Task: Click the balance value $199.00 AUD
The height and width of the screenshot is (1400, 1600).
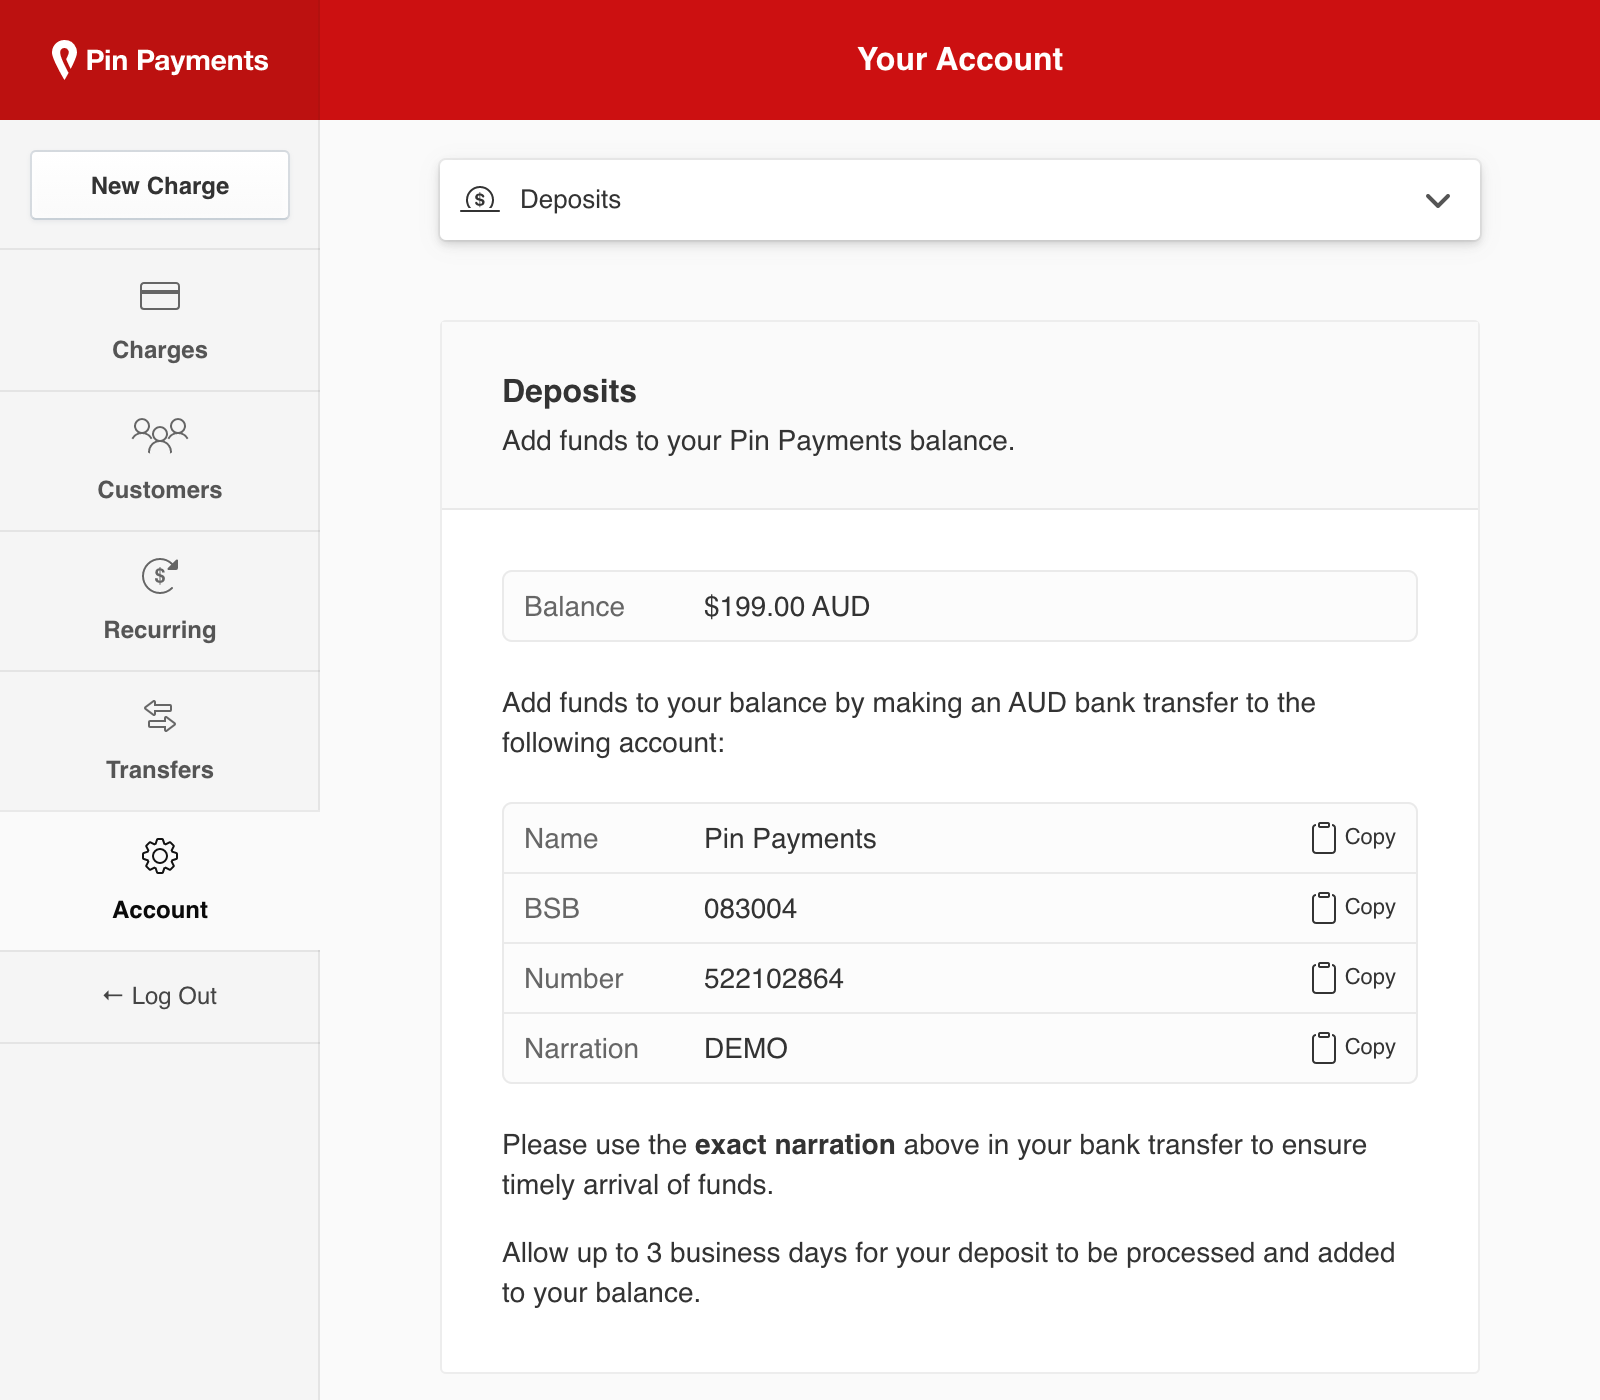Action: 787,606
